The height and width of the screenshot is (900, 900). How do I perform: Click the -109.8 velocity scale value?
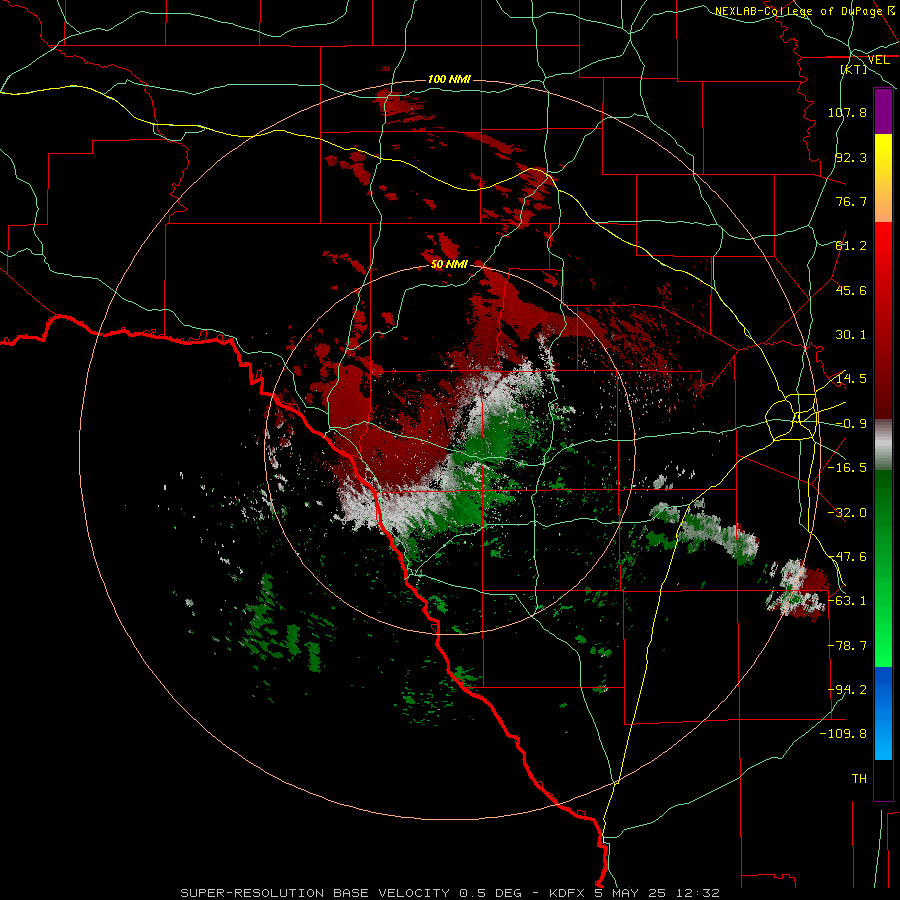click(843, 734)
